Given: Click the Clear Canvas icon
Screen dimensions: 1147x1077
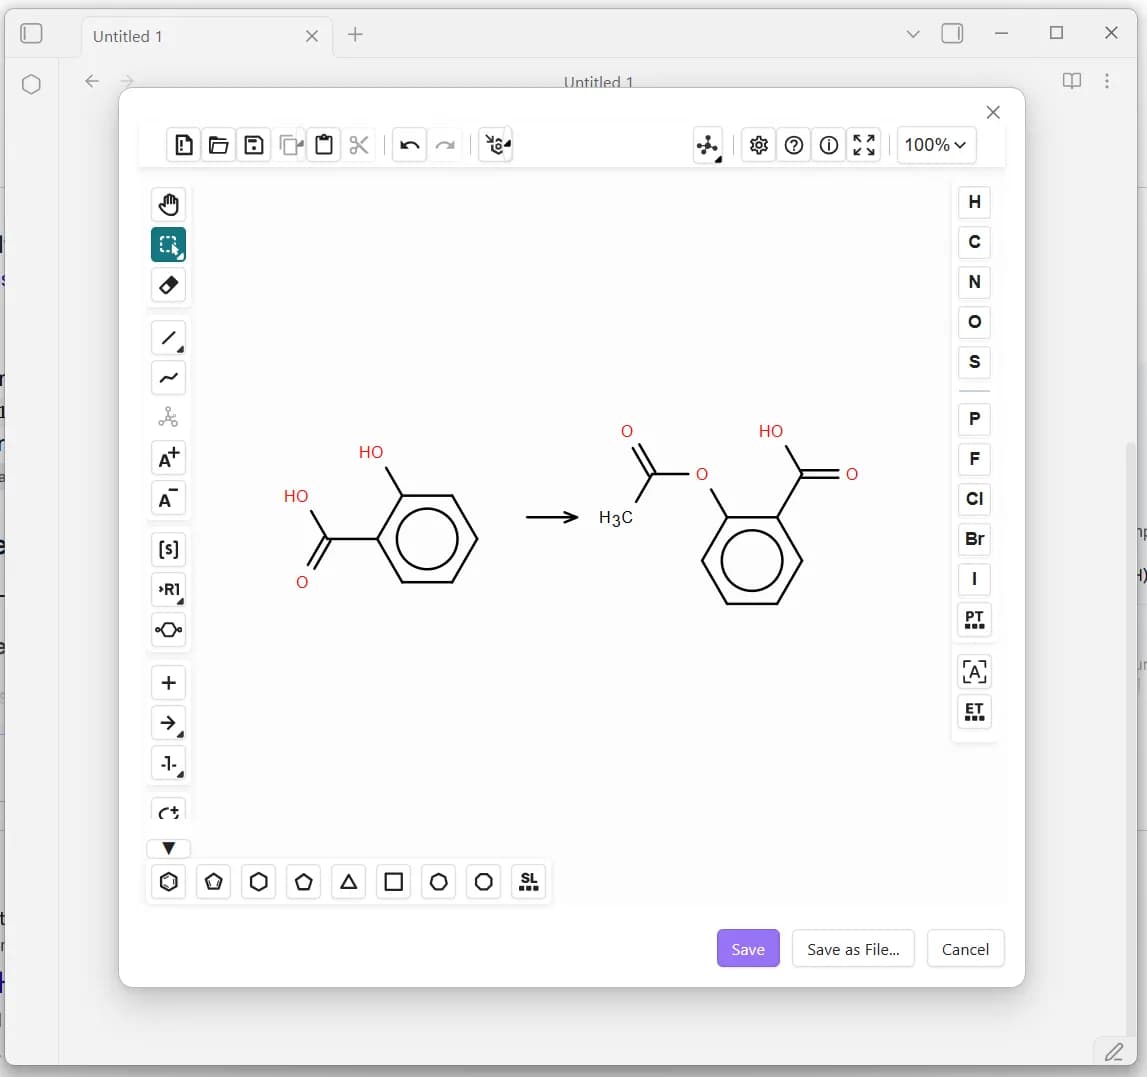Looking at the screenshot, I should pos(184,145).
